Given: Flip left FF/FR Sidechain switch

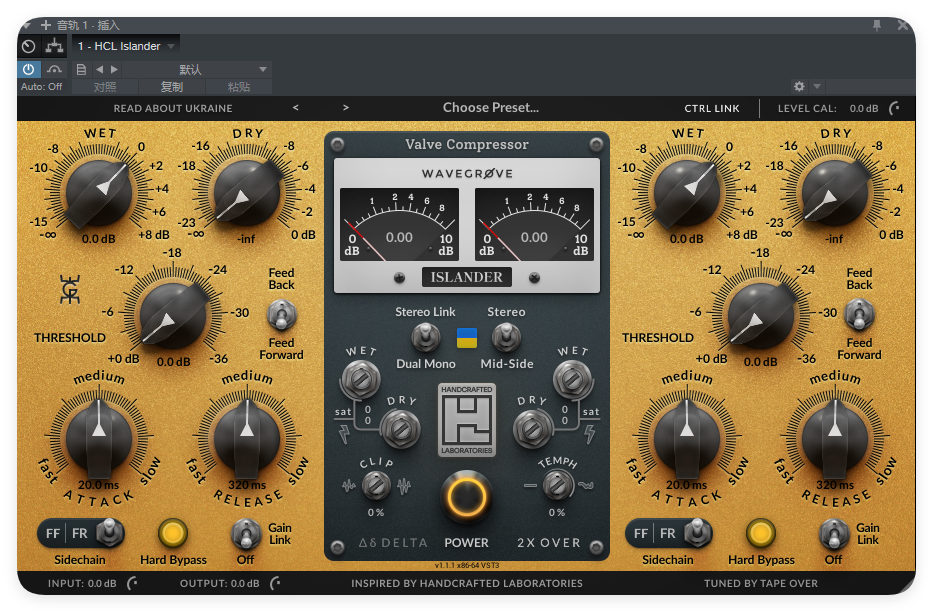Looking at the screenshot, I should (x=108, y=532).
